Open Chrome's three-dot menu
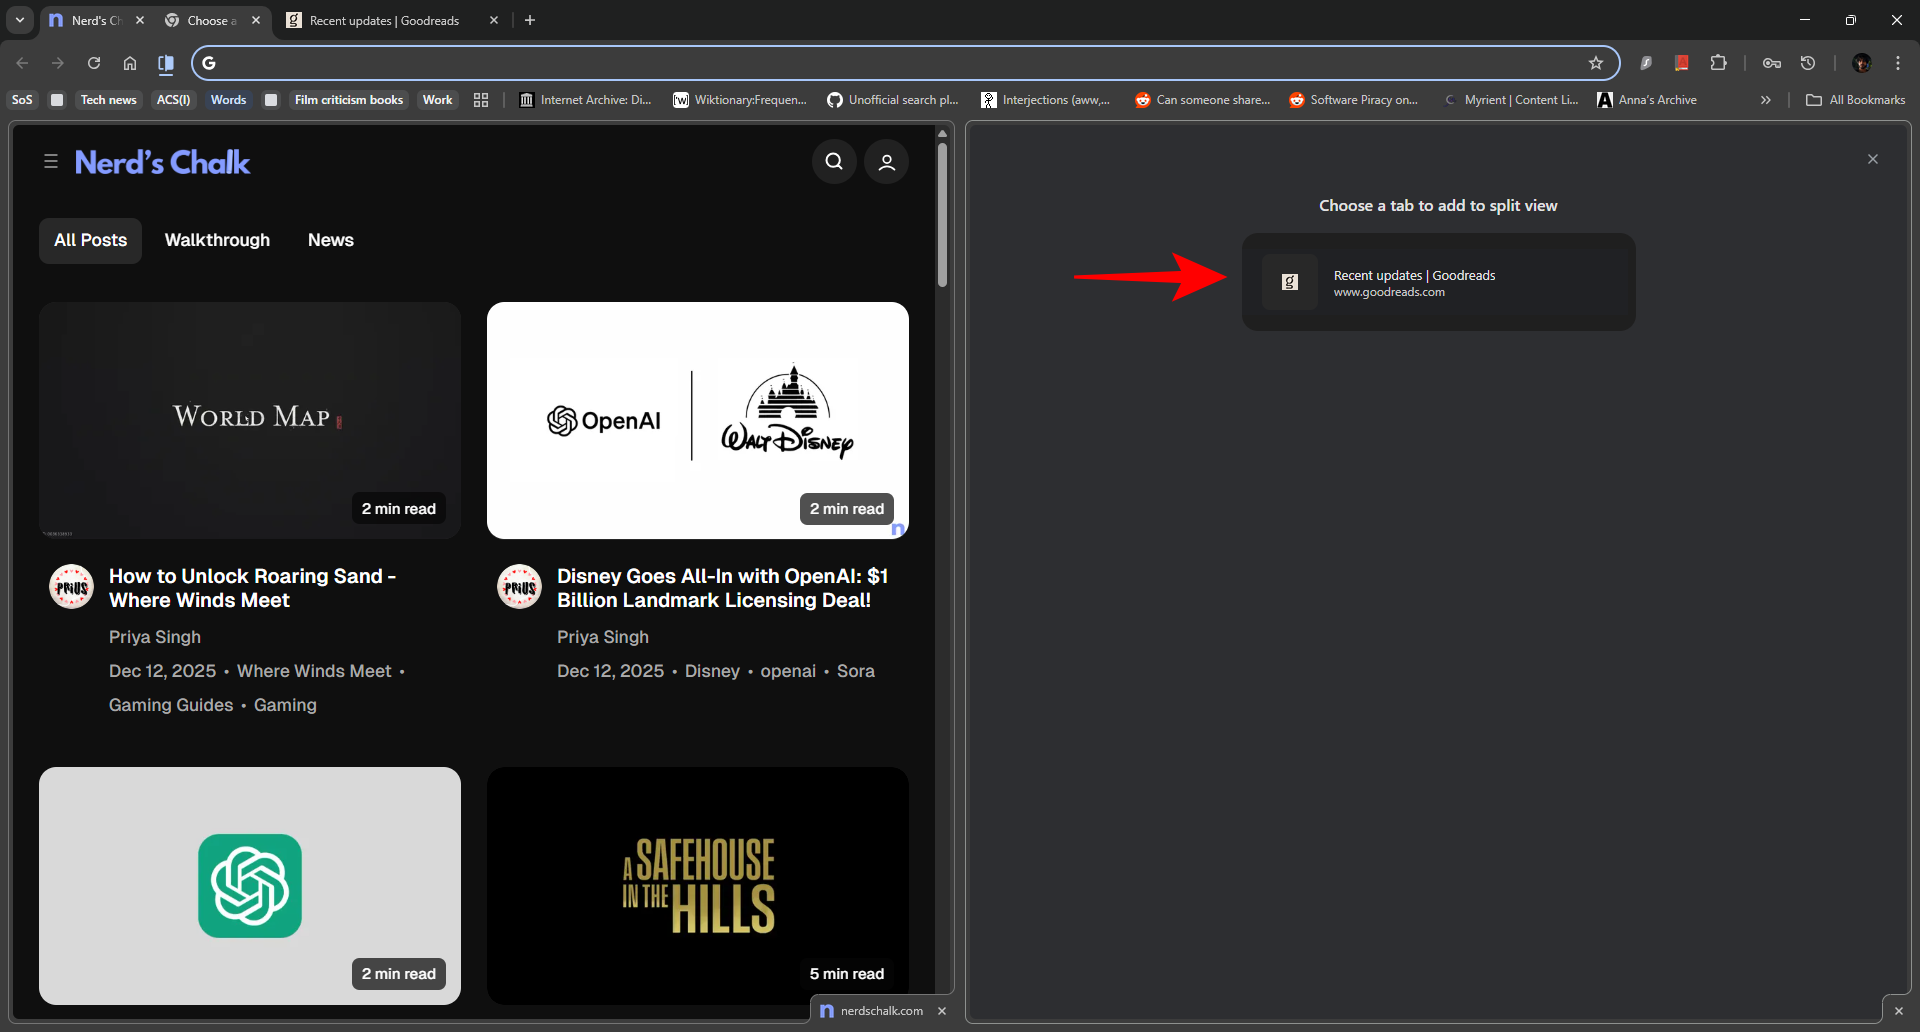 (x=1898, y=63)
